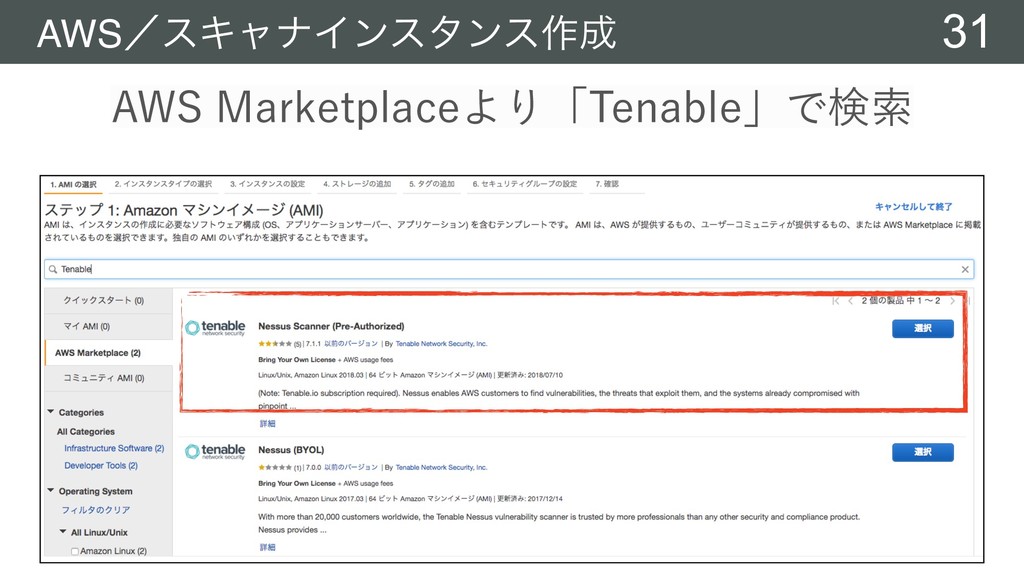Jump to 7. 確認 step

pyautogui.click(x=607, y=184)
